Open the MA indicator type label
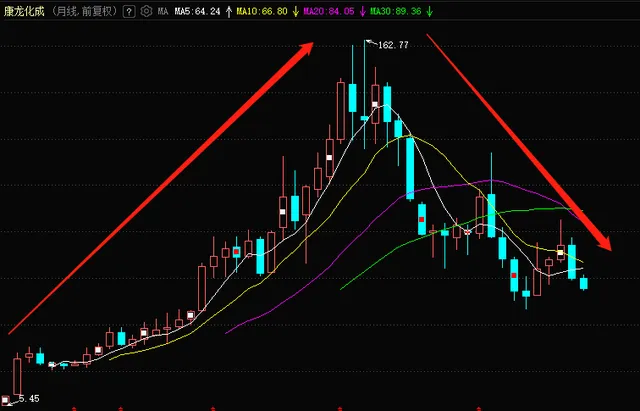The height and width of the screenshot is (411, 640). click(163, 11)
